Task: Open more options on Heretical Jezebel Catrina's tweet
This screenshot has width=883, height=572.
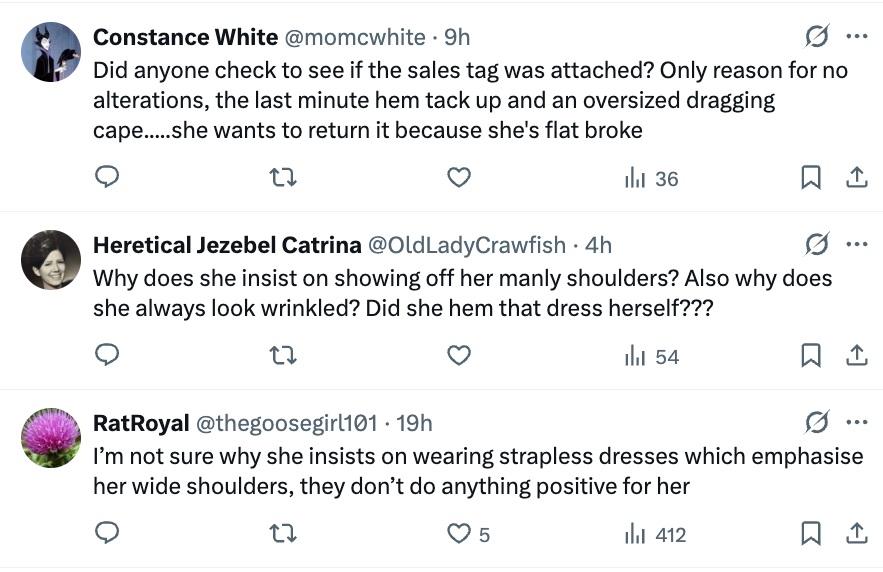Action: 856,245
